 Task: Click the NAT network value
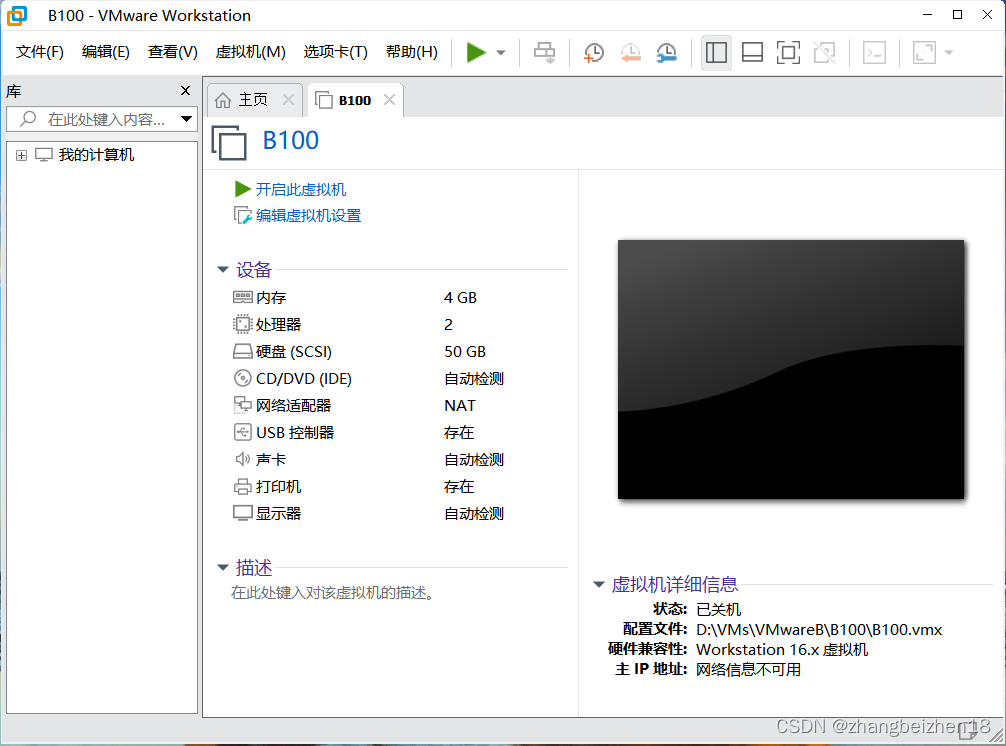[x=460, y=405]
